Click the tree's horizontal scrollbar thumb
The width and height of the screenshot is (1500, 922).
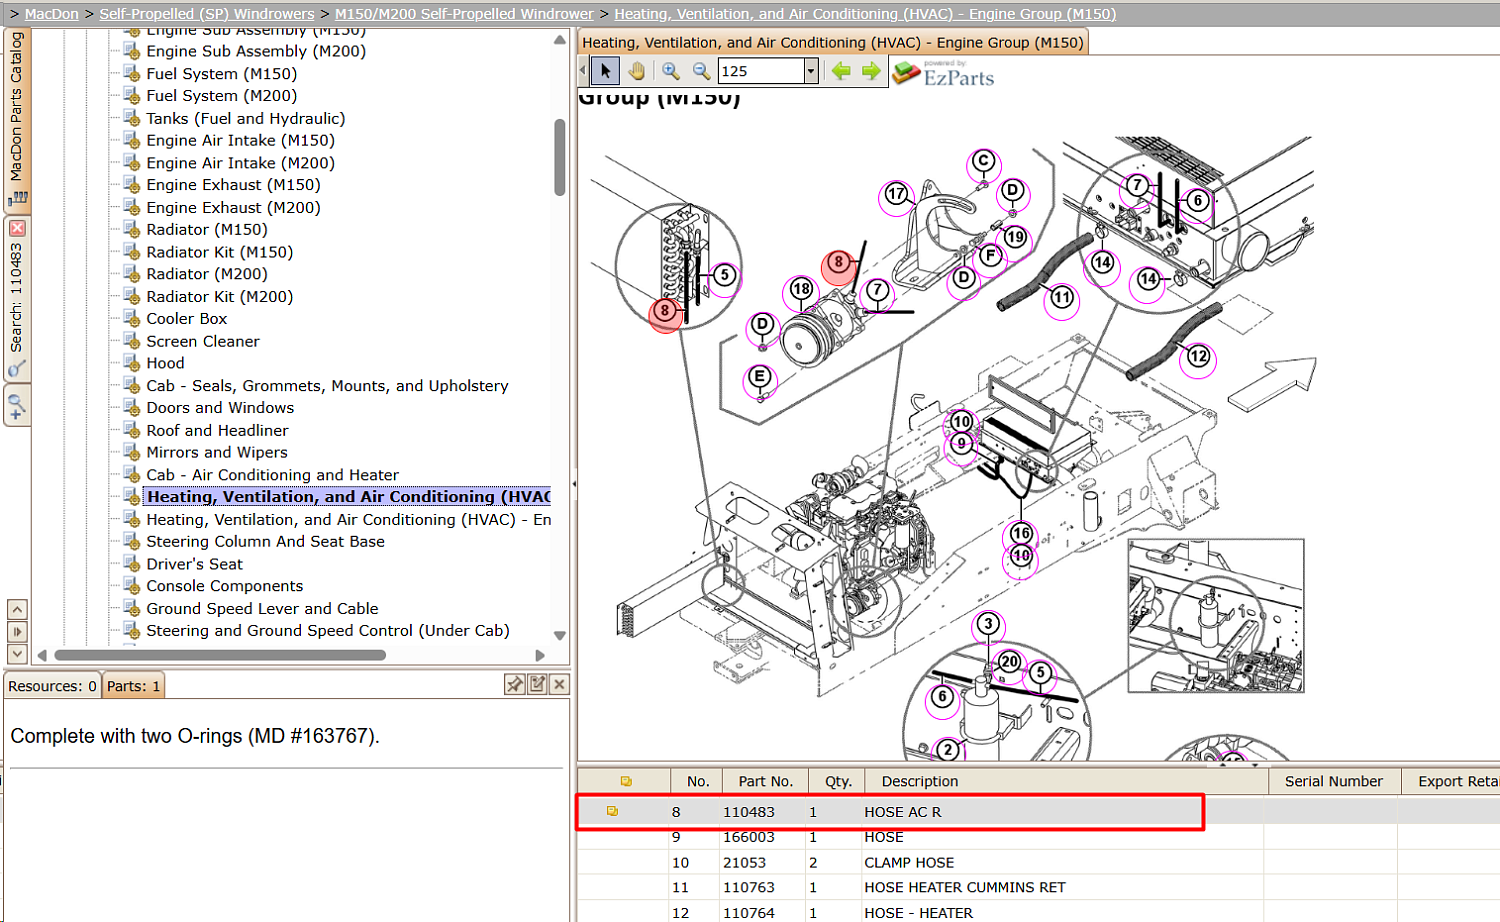pyautogui.click(x=220, y=655)
